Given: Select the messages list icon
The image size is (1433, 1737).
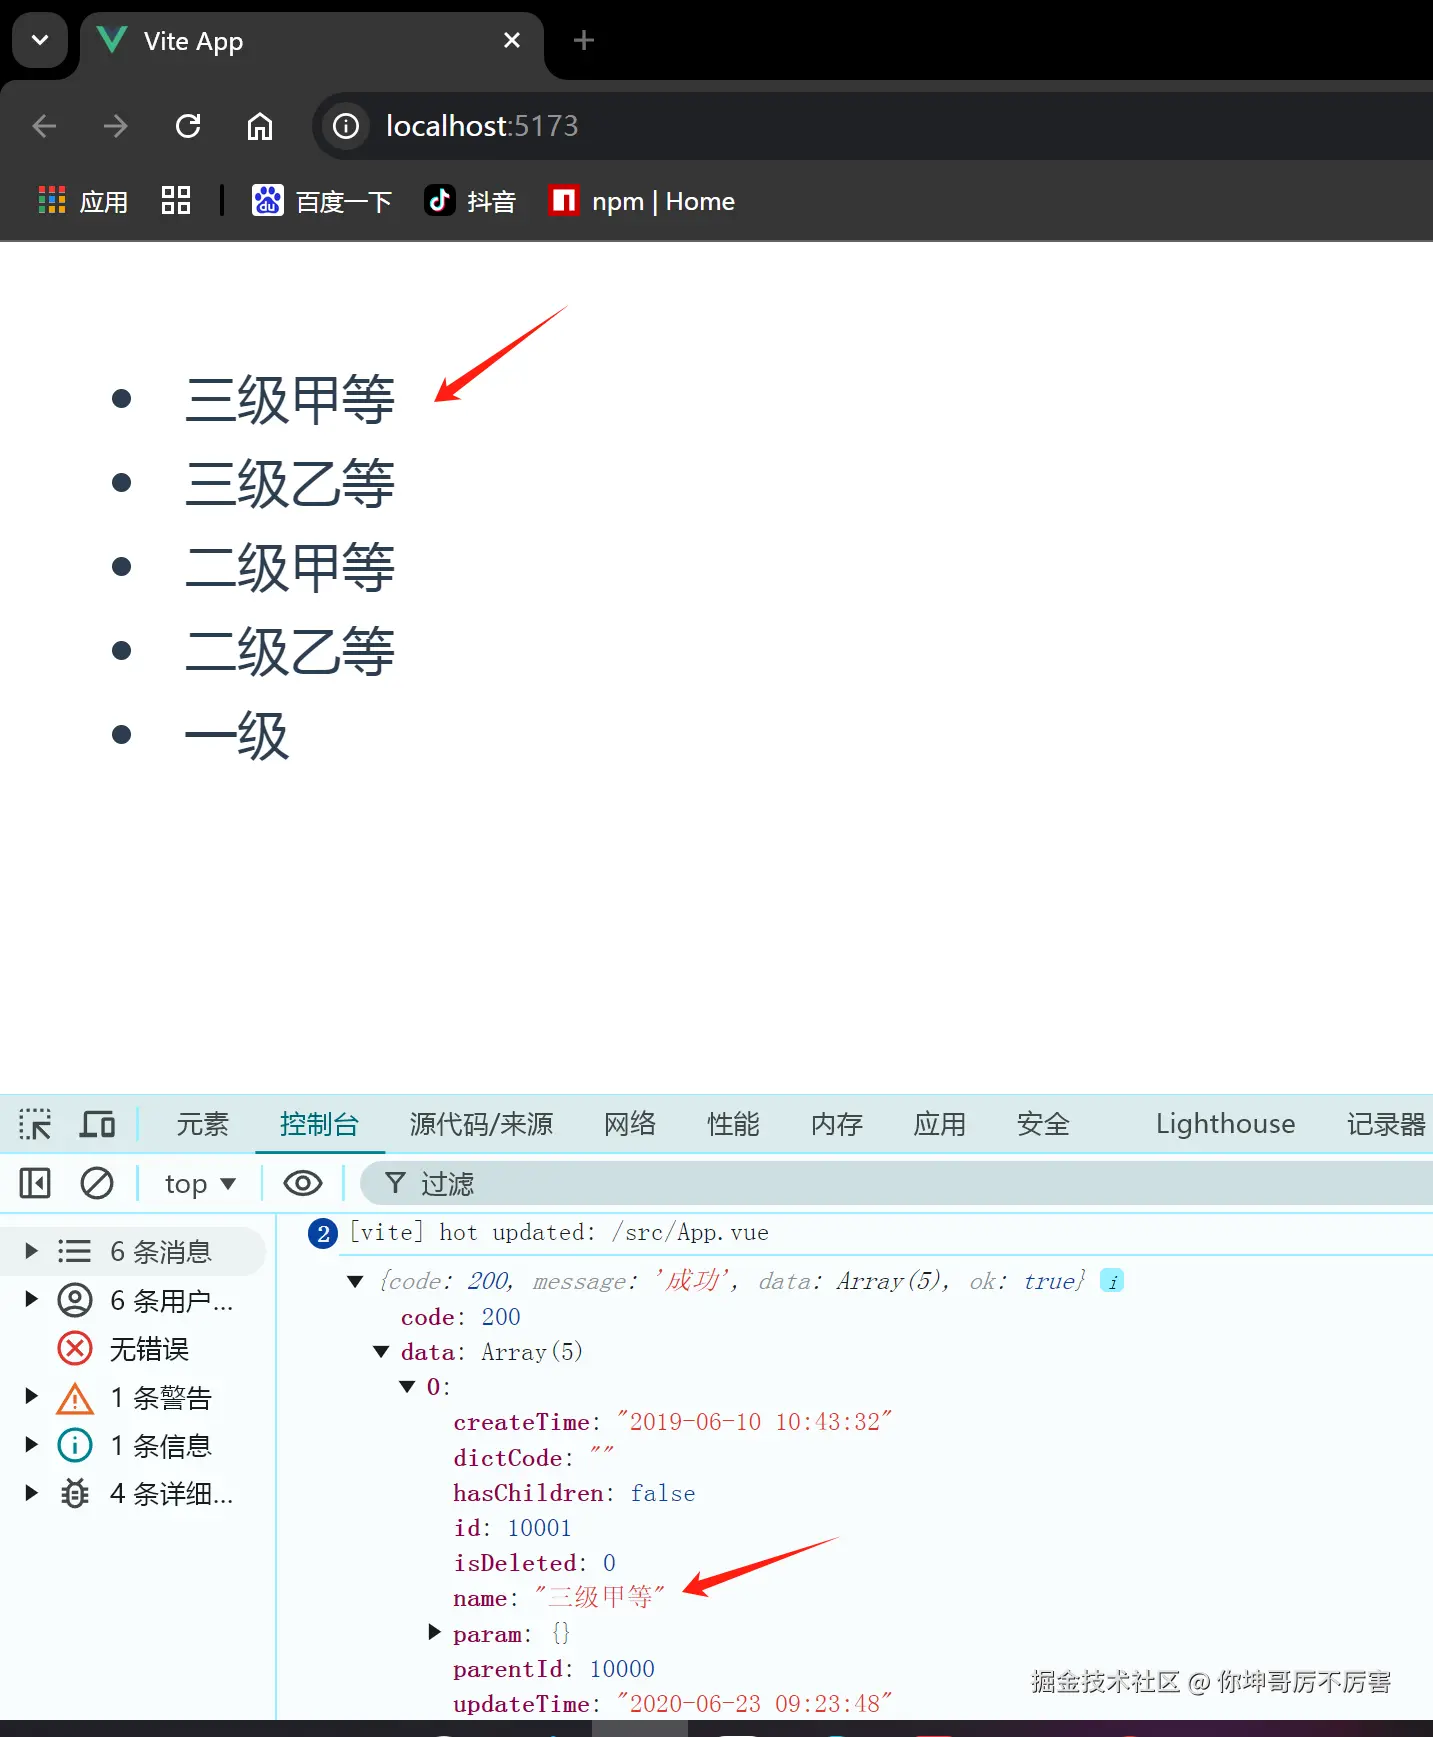Looking at the screenshot, I should pyautogui.click(x=75, y=1251).
